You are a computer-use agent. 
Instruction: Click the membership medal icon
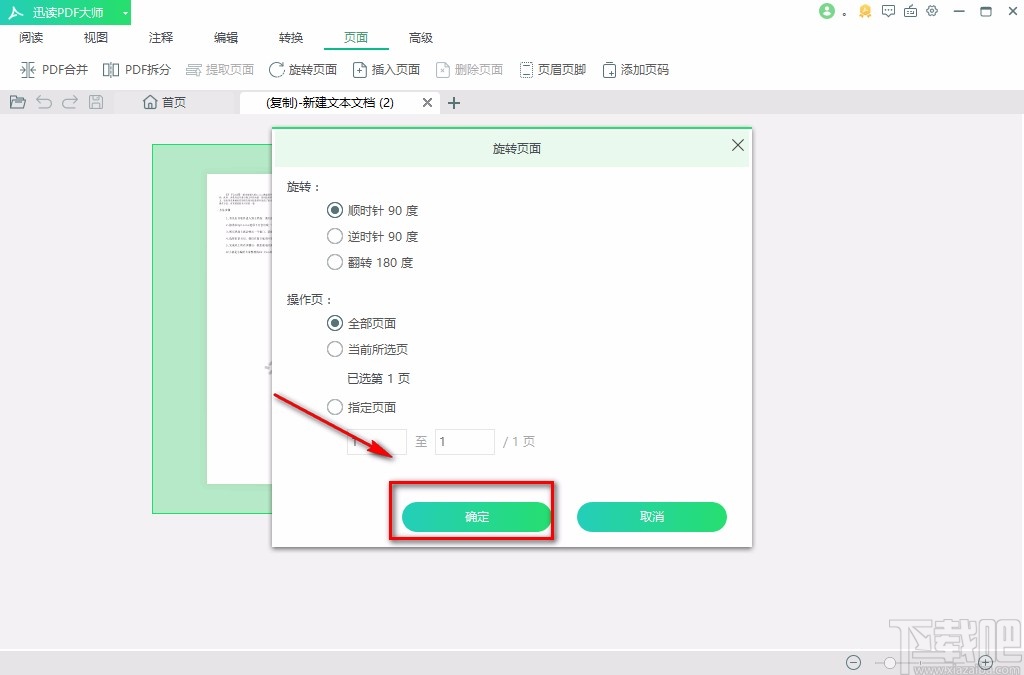coord(864,12)
